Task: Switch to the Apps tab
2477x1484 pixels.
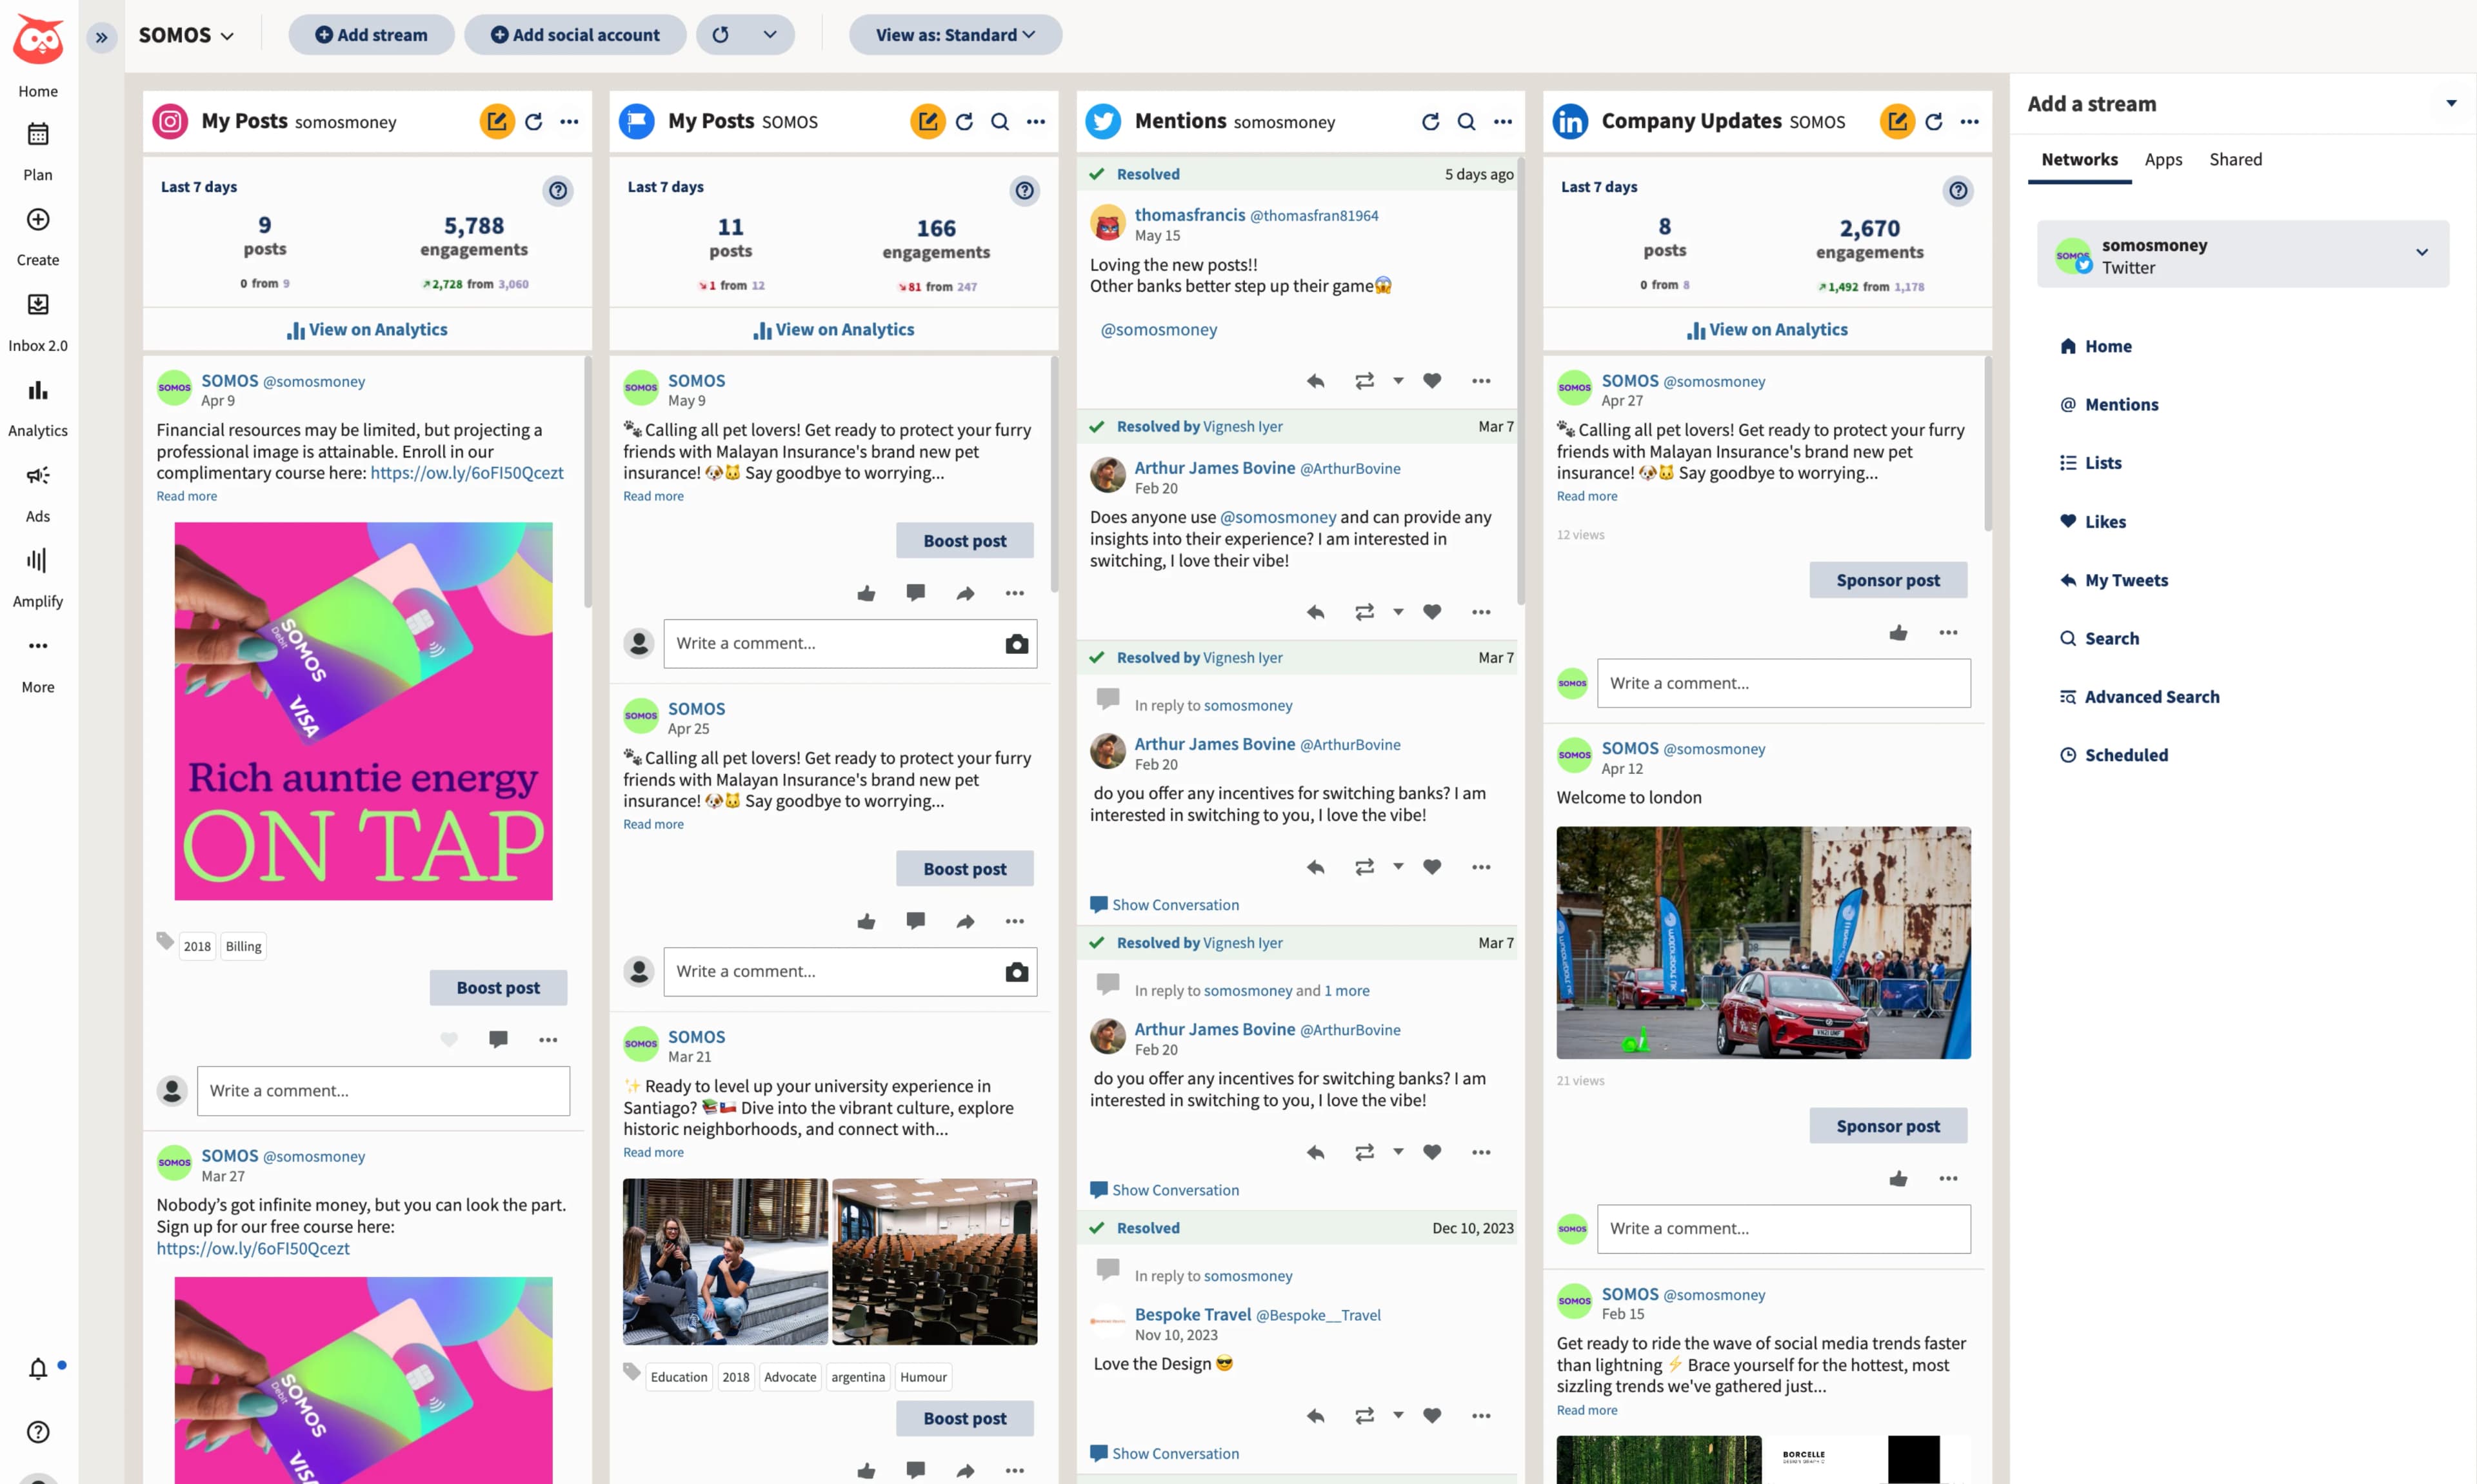Action: point(2162,159)
